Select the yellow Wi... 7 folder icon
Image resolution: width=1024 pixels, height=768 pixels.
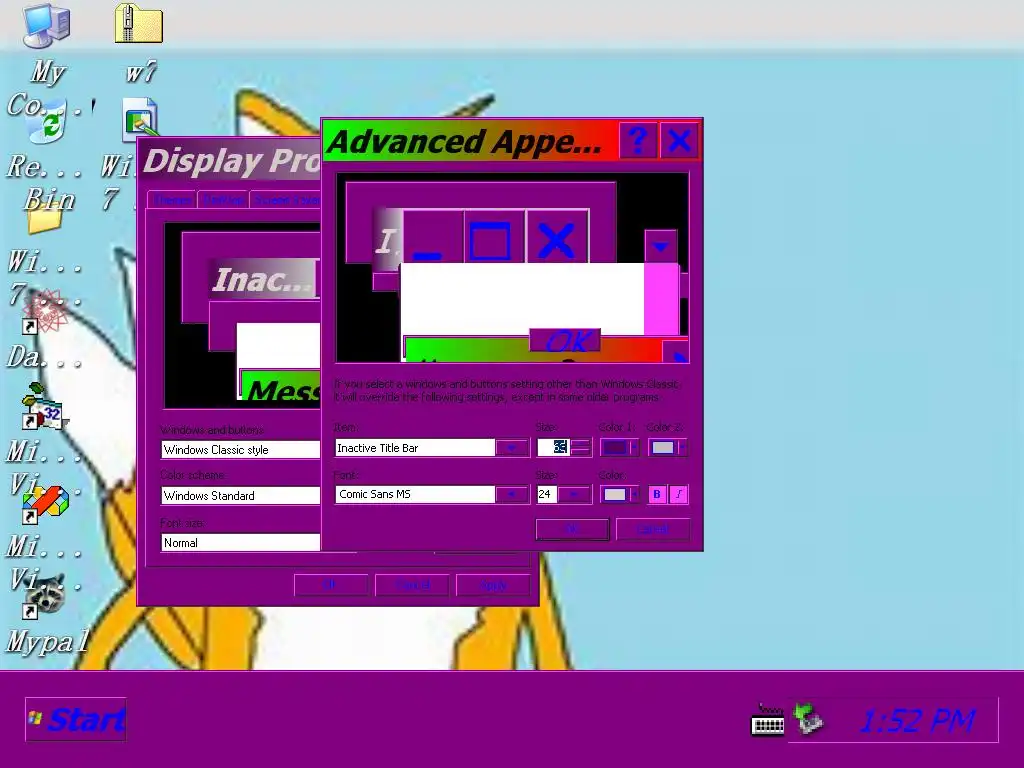pos(44,219)
